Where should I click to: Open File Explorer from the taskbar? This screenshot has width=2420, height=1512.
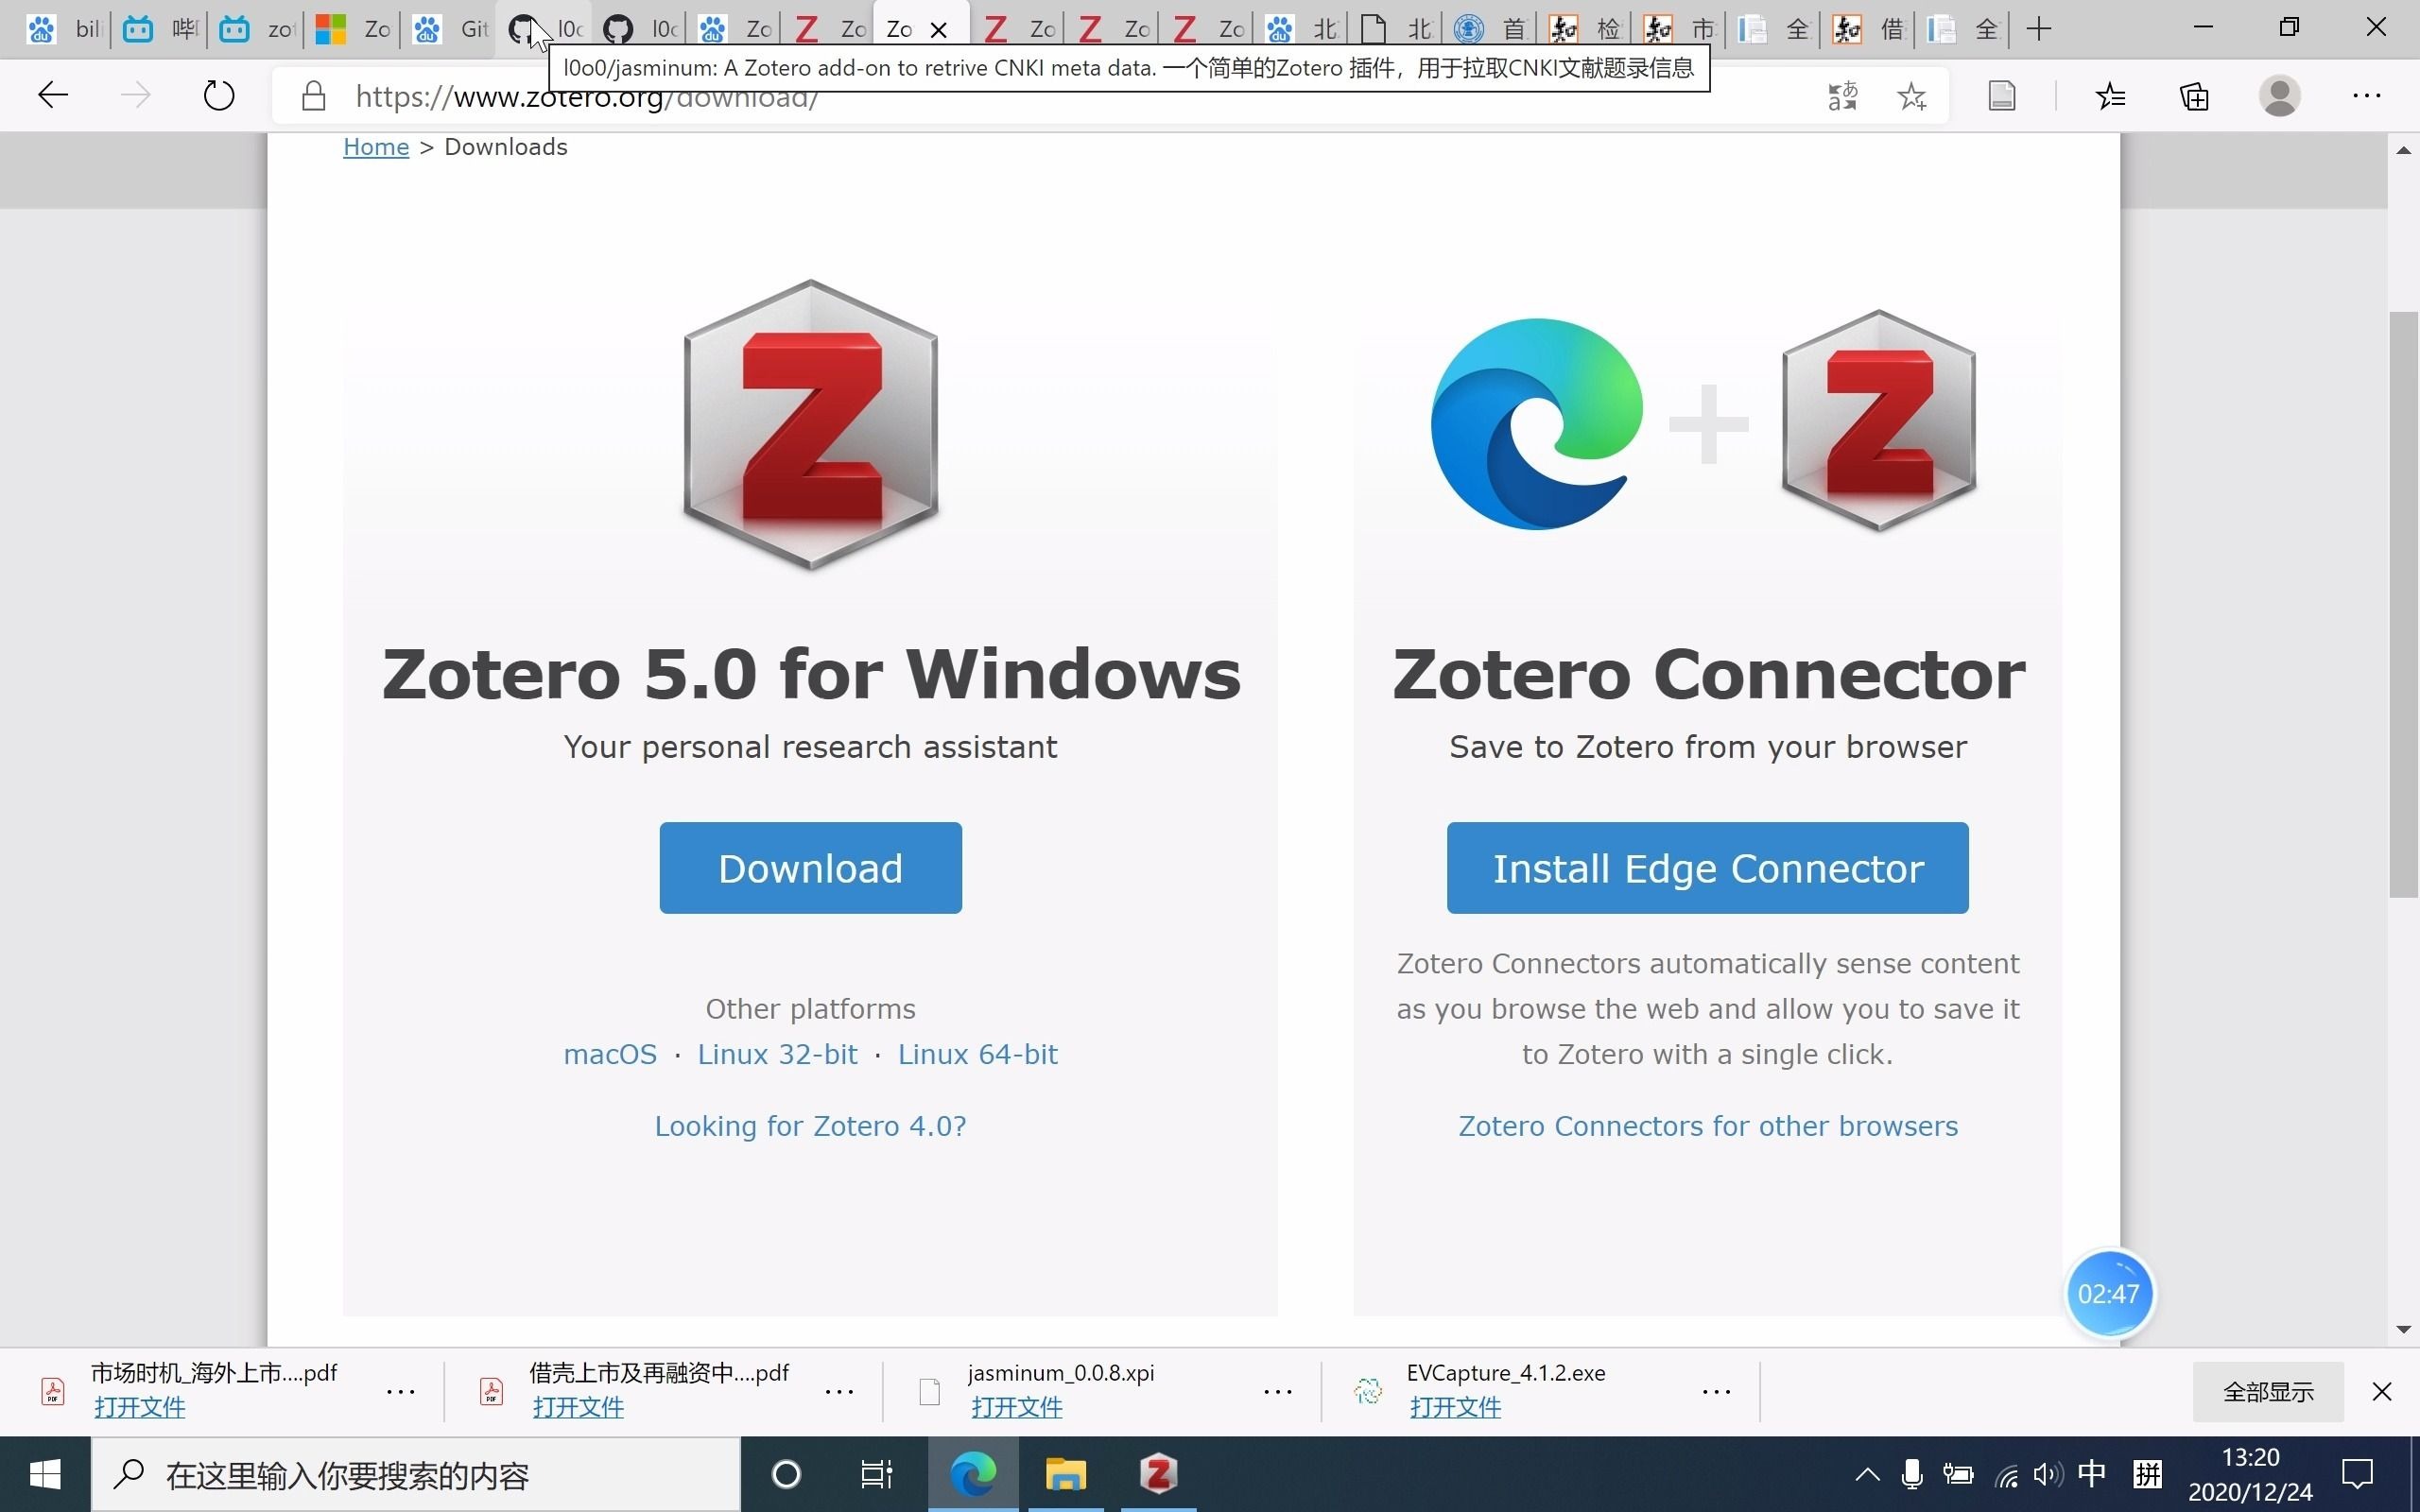pyautogui.click(x=1065, y=1473)
